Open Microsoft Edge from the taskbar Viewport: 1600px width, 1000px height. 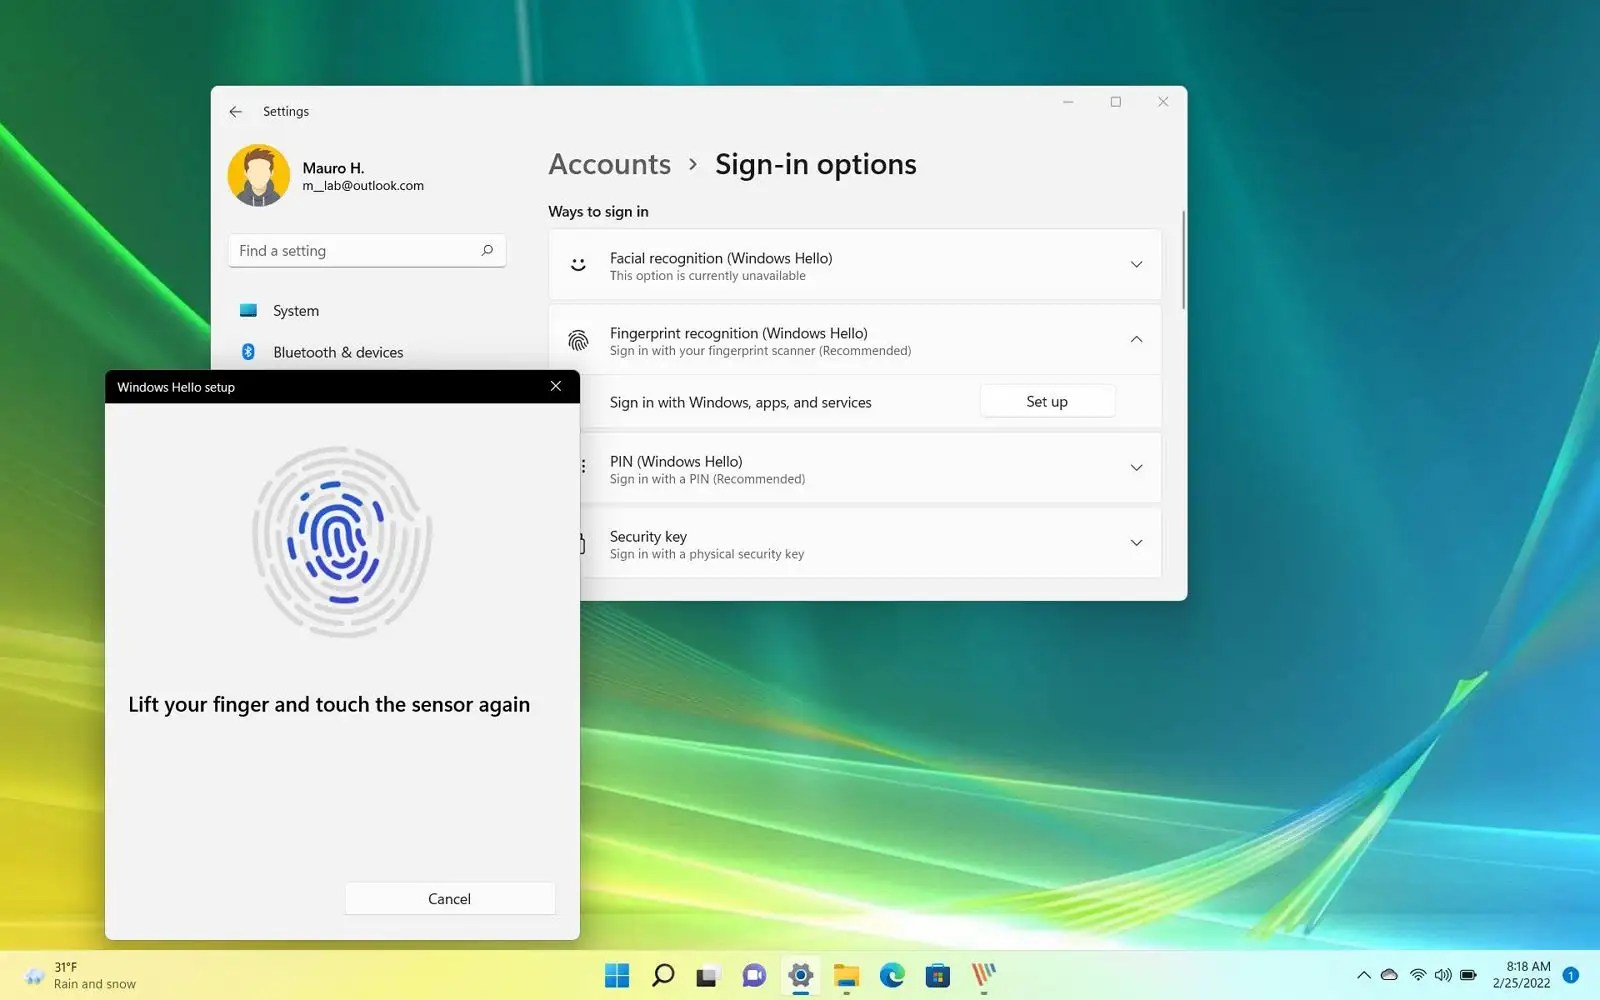point(892,975)
